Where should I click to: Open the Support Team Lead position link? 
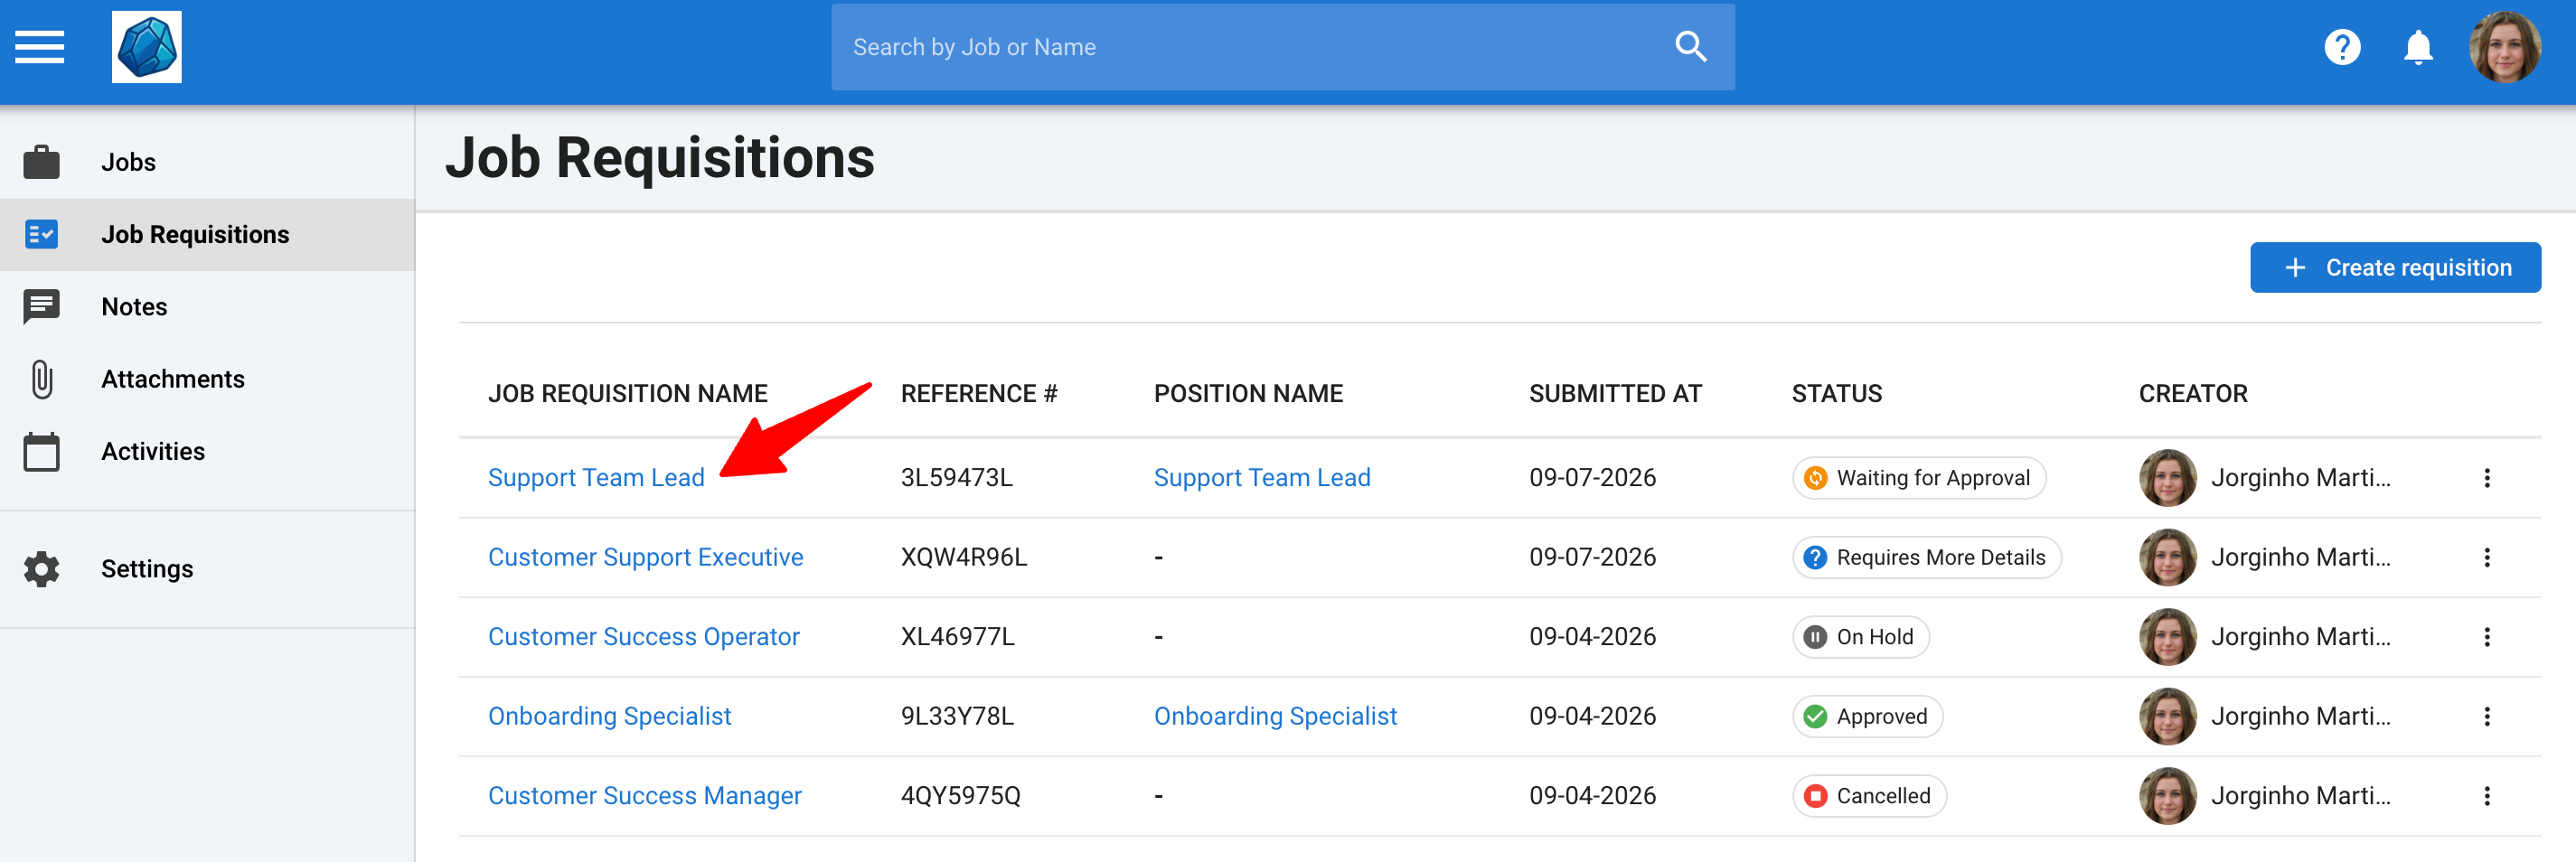click(x=1262, y=478)
